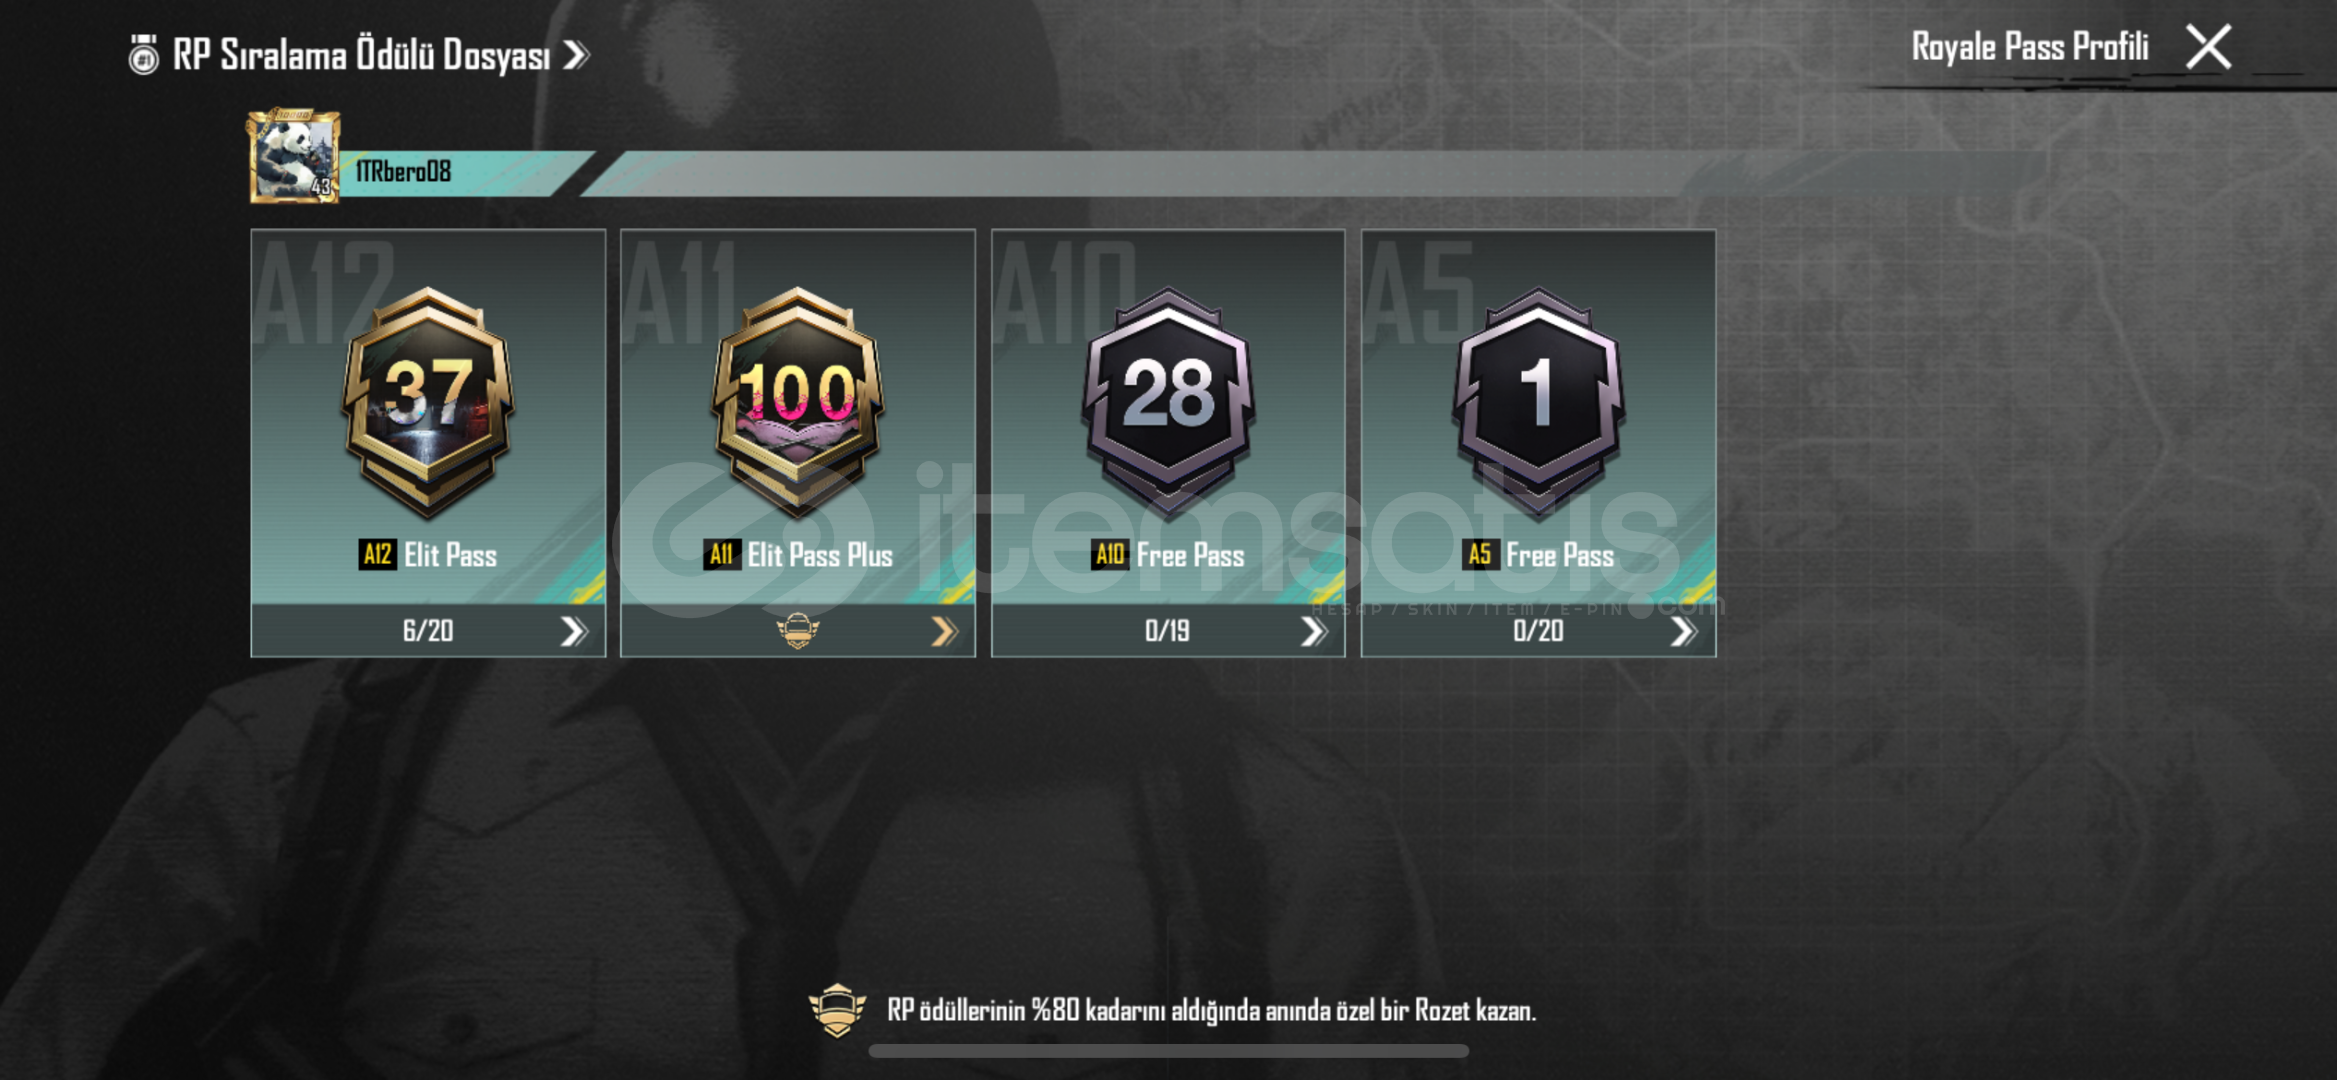Click the A10 level 28 silver badge
The image size is (2337, 1080).
point(1168,402)
